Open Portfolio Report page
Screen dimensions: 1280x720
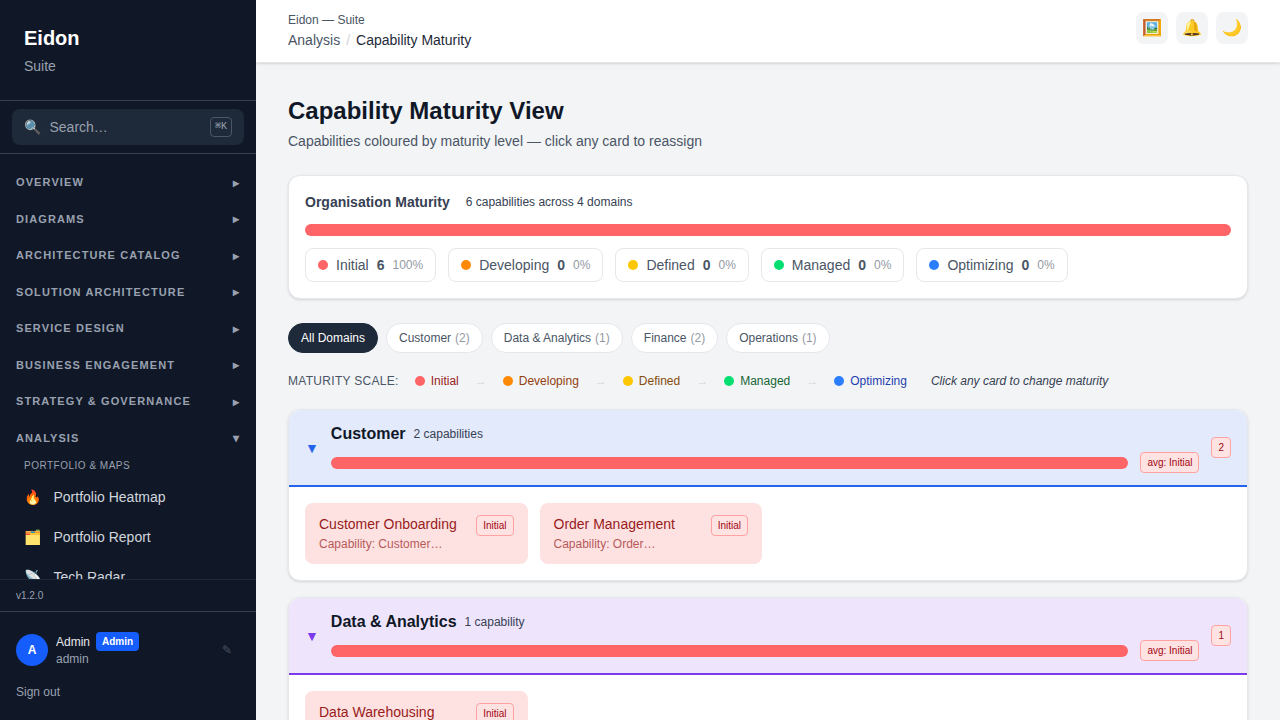click(128, 537)
